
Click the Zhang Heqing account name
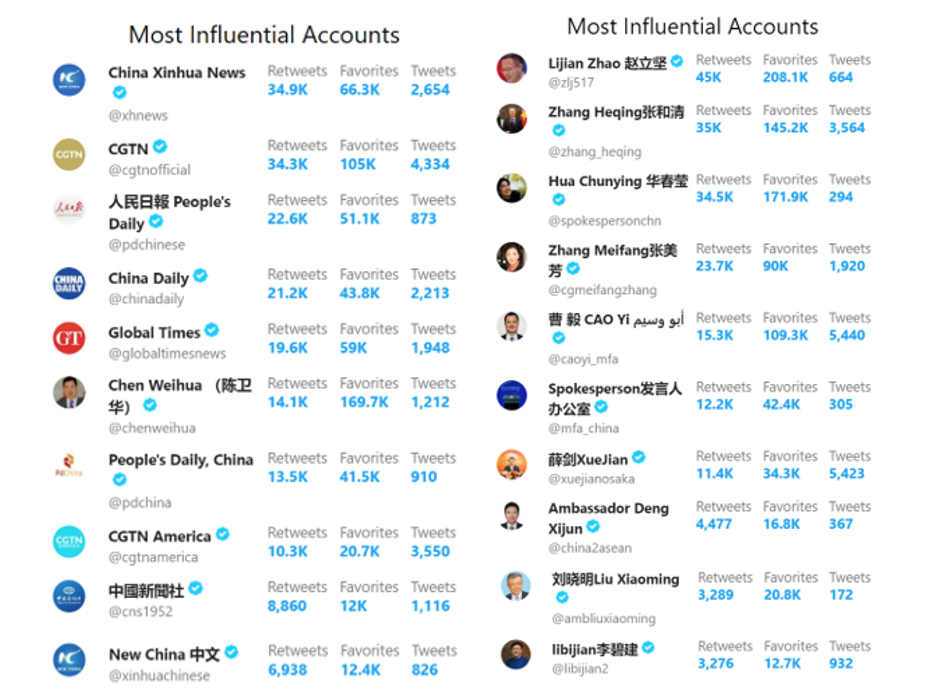click(616, 112)
